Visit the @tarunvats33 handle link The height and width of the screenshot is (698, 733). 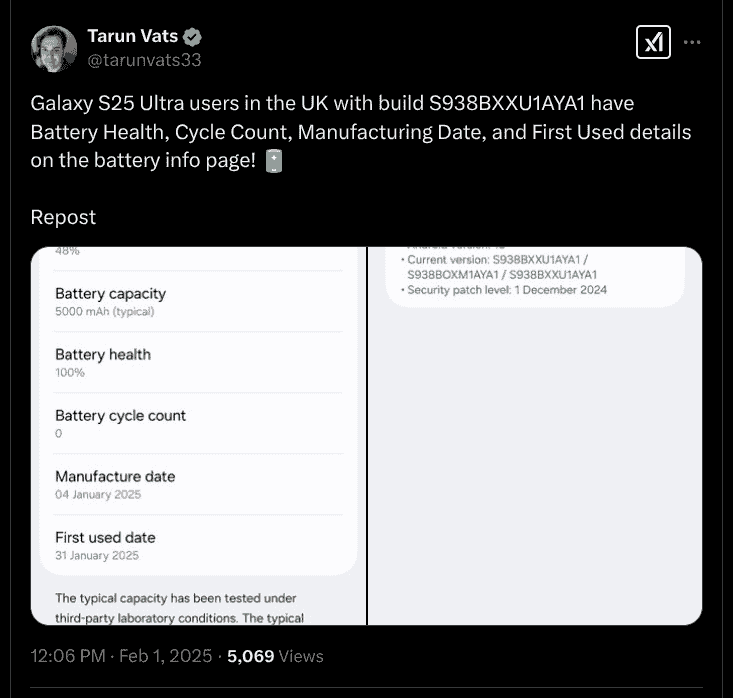[x=144, y=60]
